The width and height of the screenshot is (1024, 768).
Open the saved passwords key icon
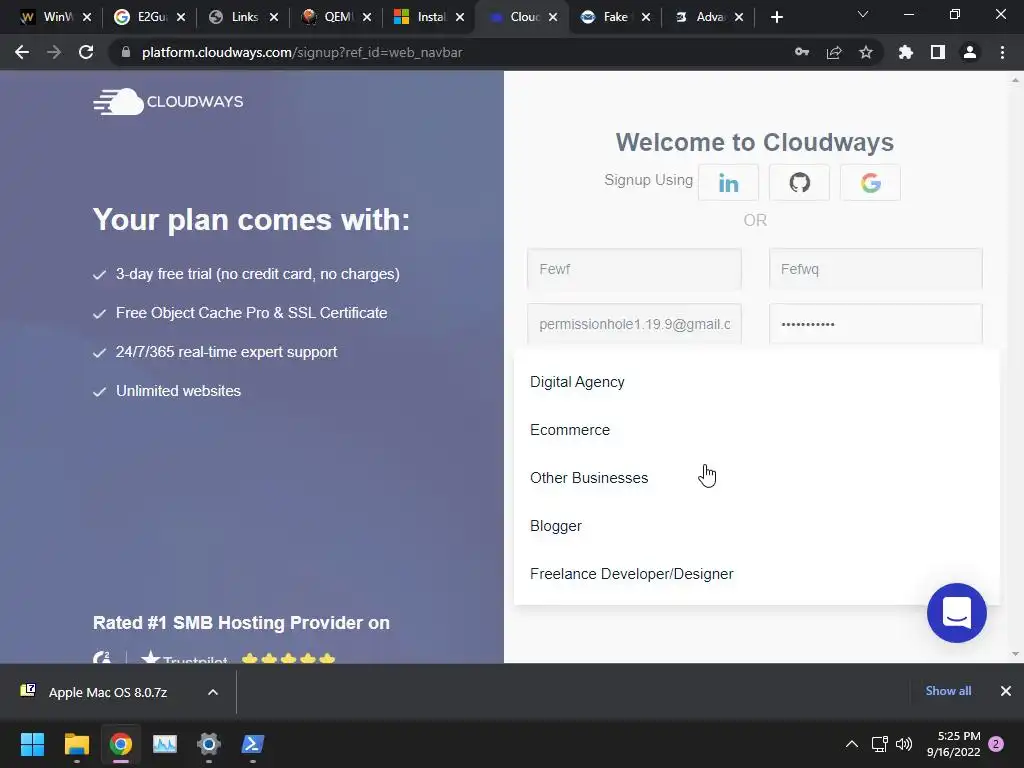pos(802,52)
